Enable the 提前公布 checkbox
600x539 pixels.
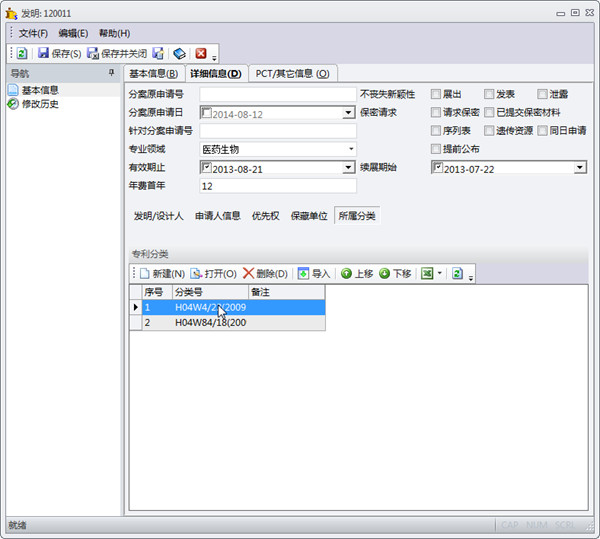[435, 149]
